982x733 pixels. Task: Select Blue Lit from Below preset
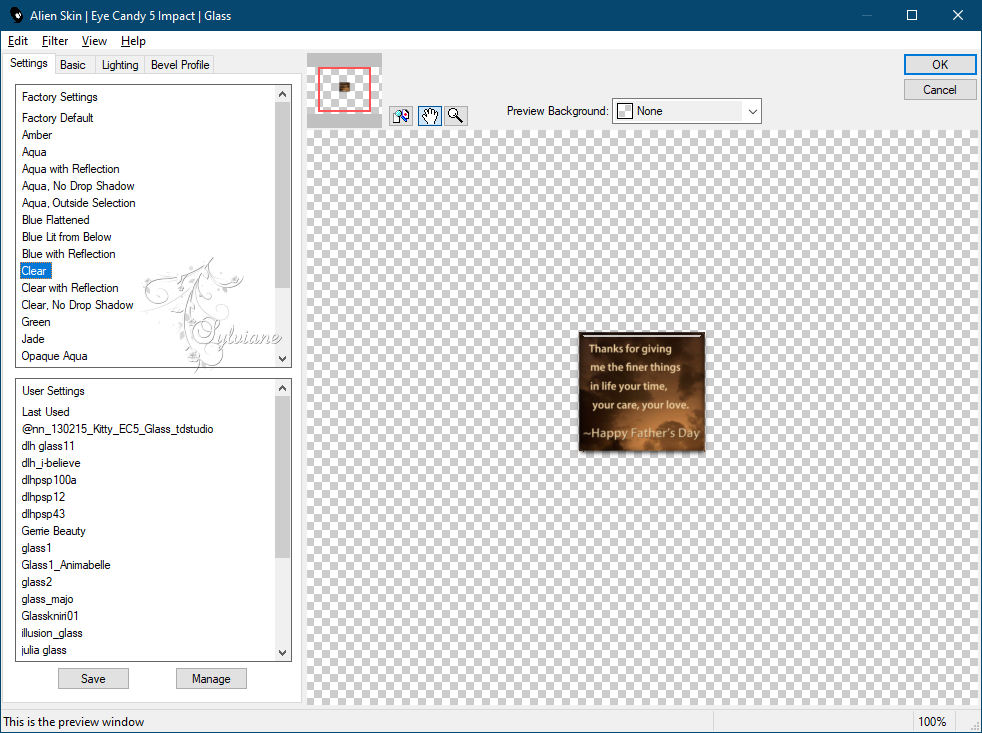click(x=66, y=237)
